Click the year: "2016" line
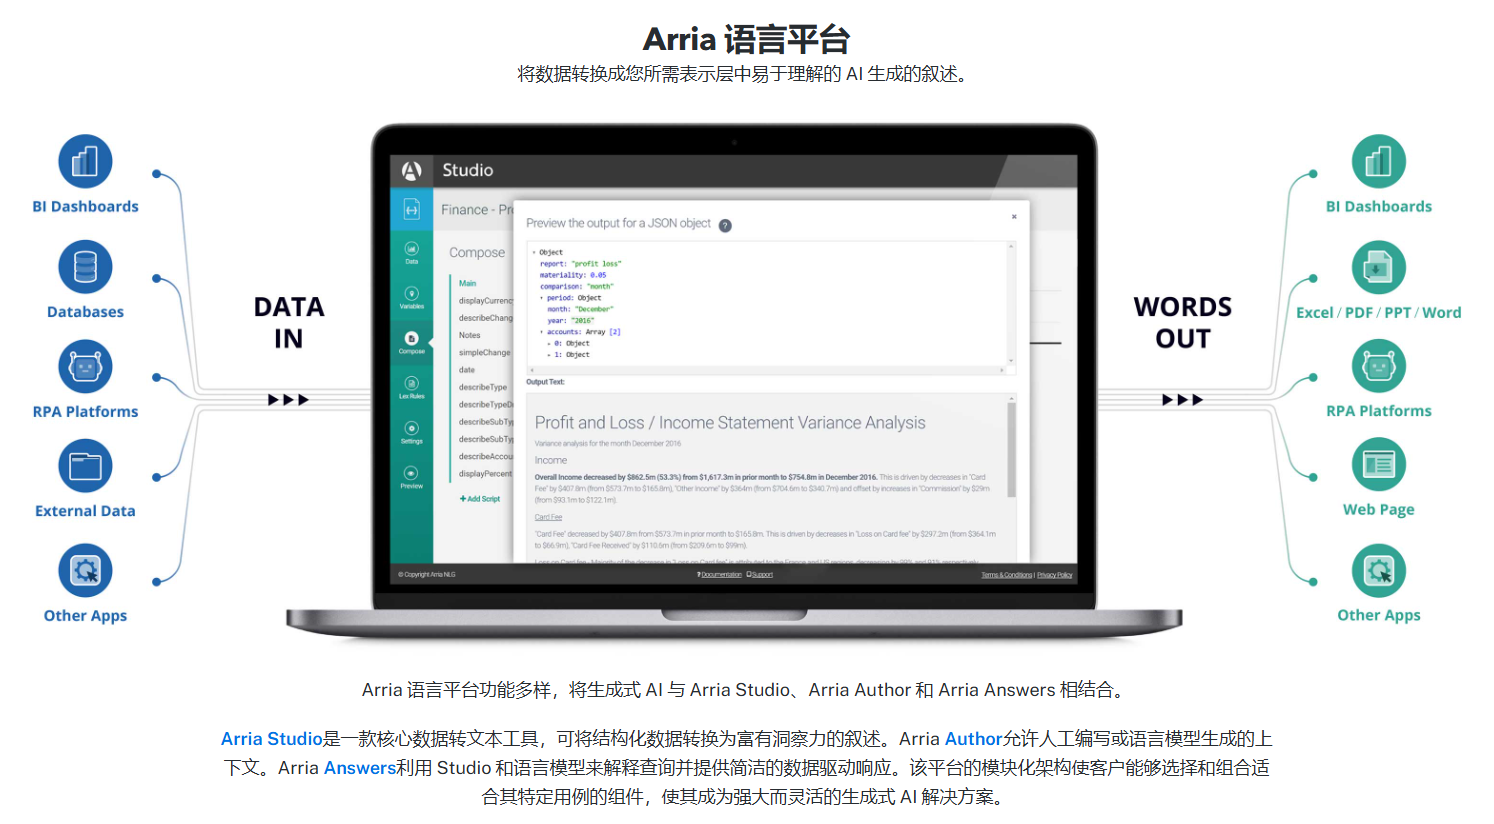This screenshot has height=824, width=1494. (x=570, y=321)
